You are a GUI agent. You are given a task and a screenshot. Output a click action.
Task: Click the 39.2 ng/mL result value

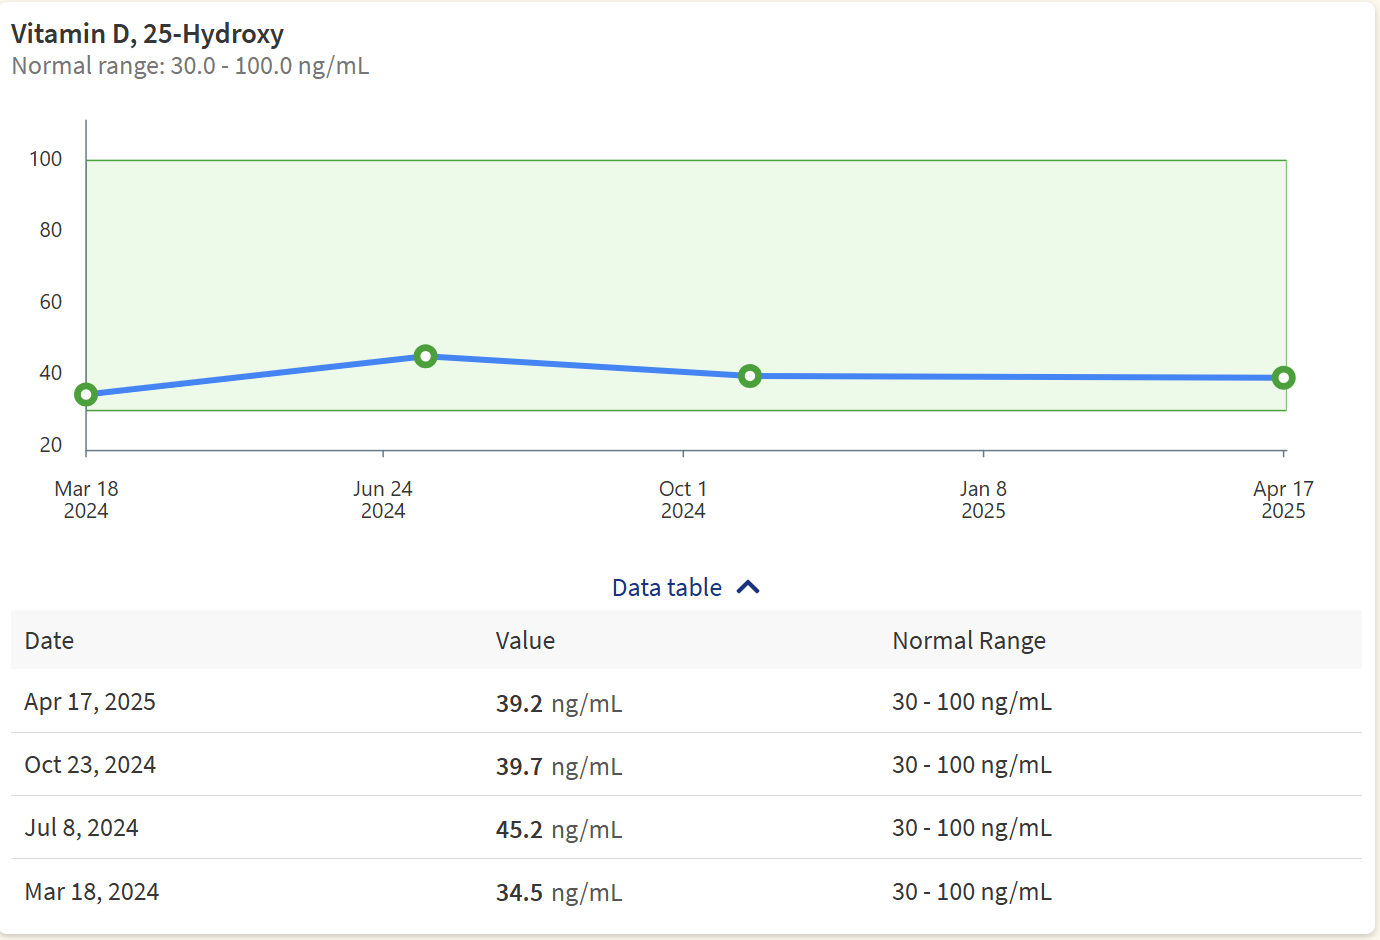click(x=558, y=704)
